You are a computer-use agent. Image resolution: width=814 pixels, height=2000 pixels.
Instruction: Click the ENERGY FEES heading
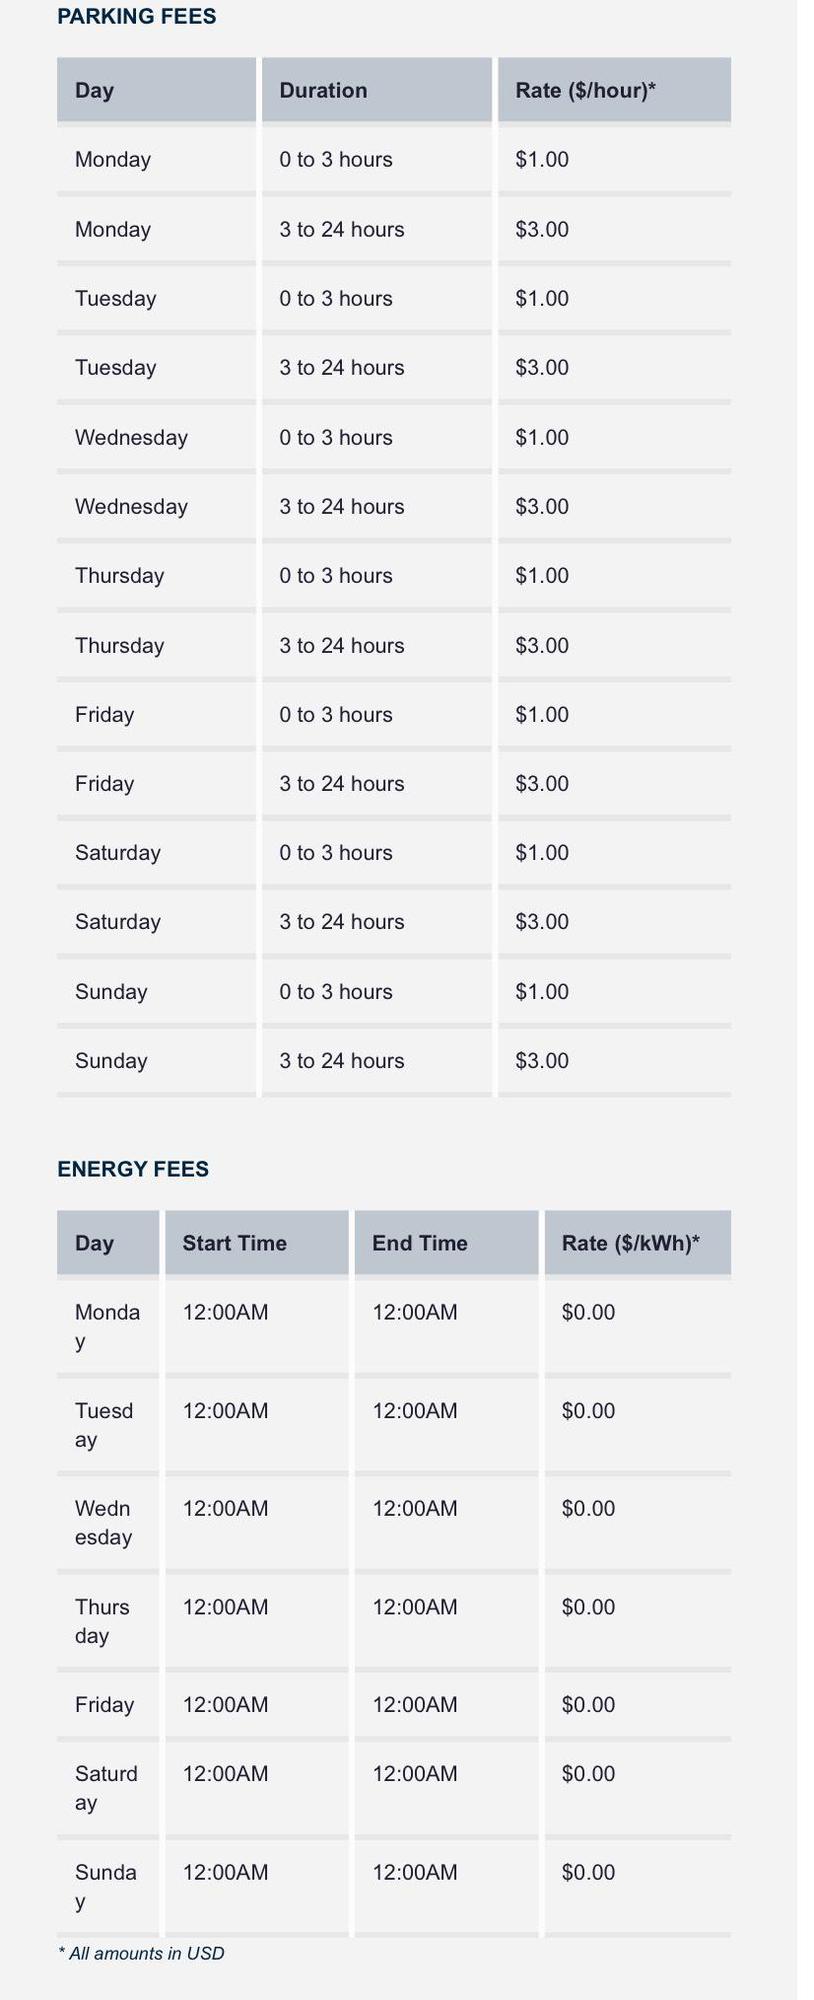(x=133, y=1169)
